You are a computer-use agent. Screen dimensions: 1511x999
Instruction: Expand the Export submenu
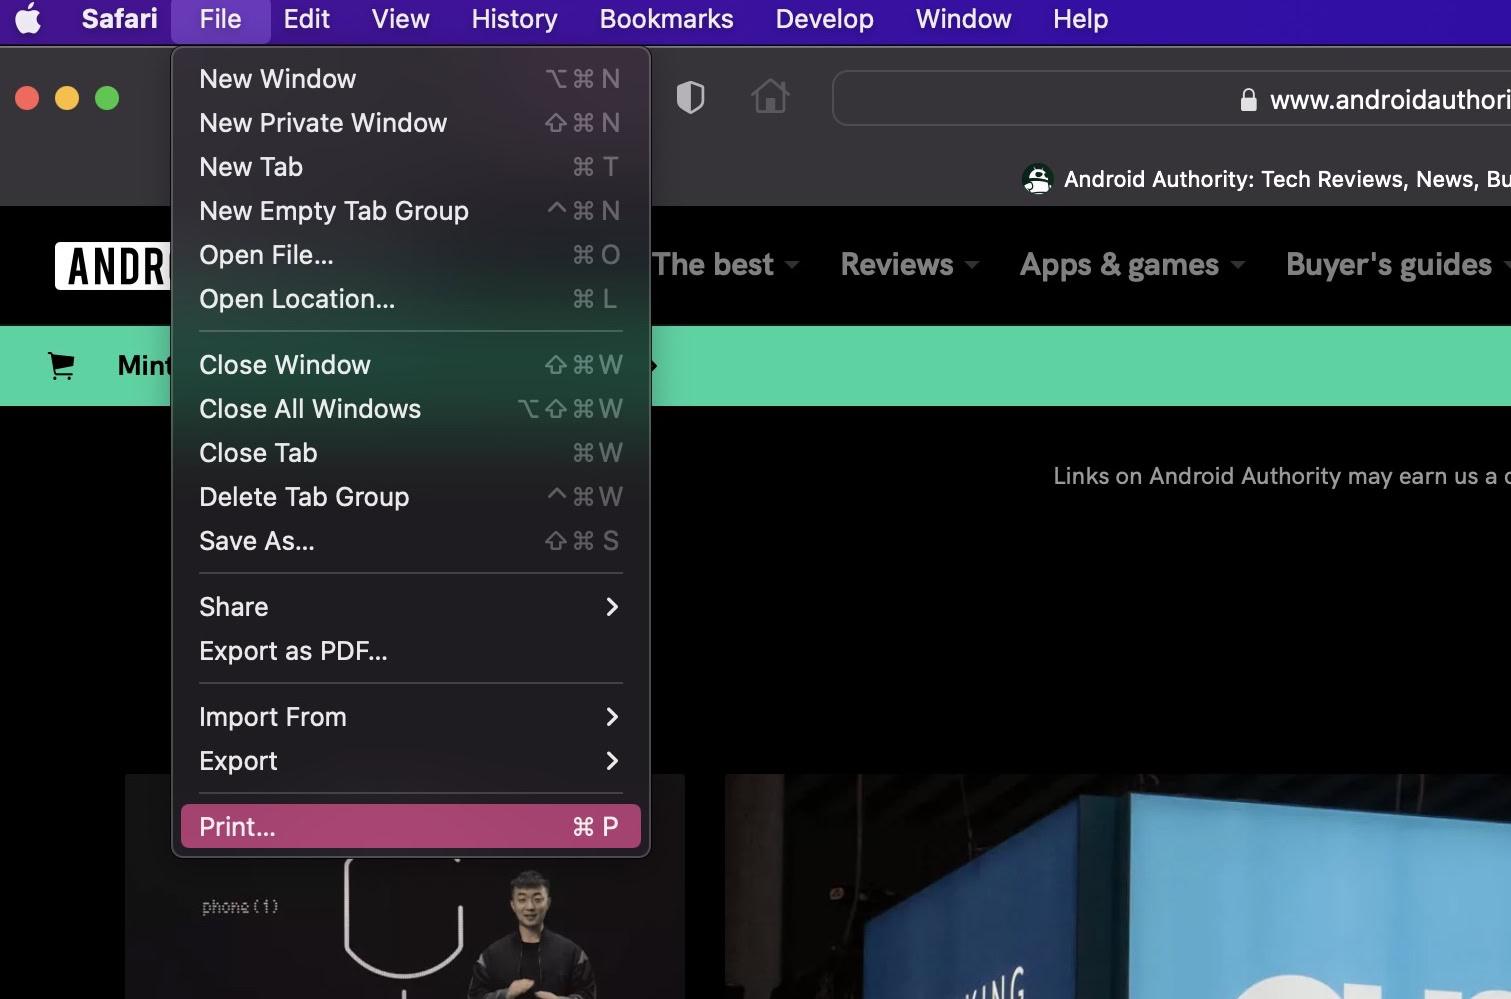tap(410, 761)
